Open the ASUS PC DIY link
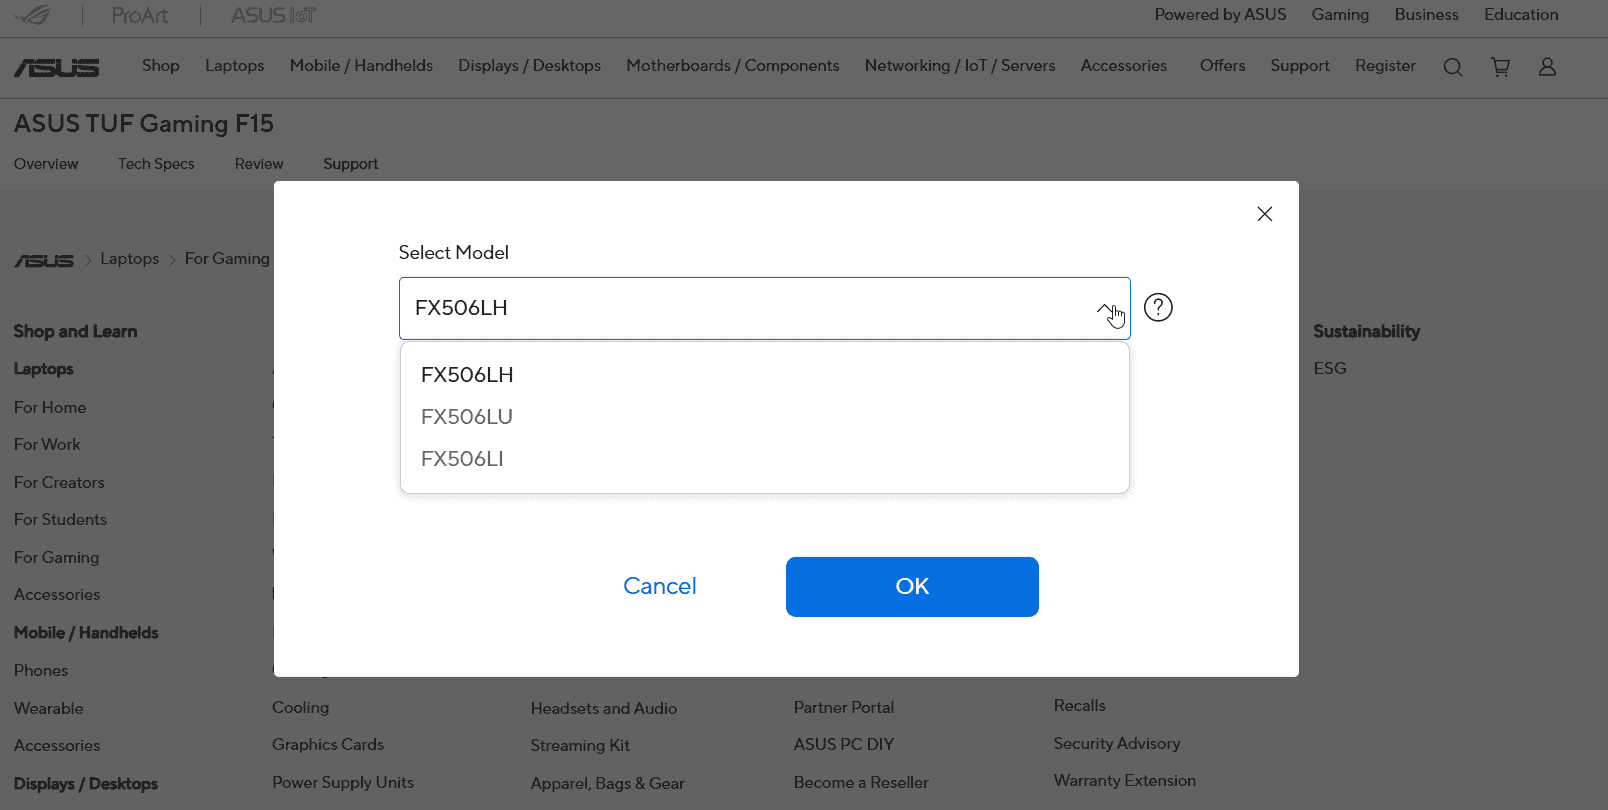This screenshot has height=810, width=1608. [844, 745]
